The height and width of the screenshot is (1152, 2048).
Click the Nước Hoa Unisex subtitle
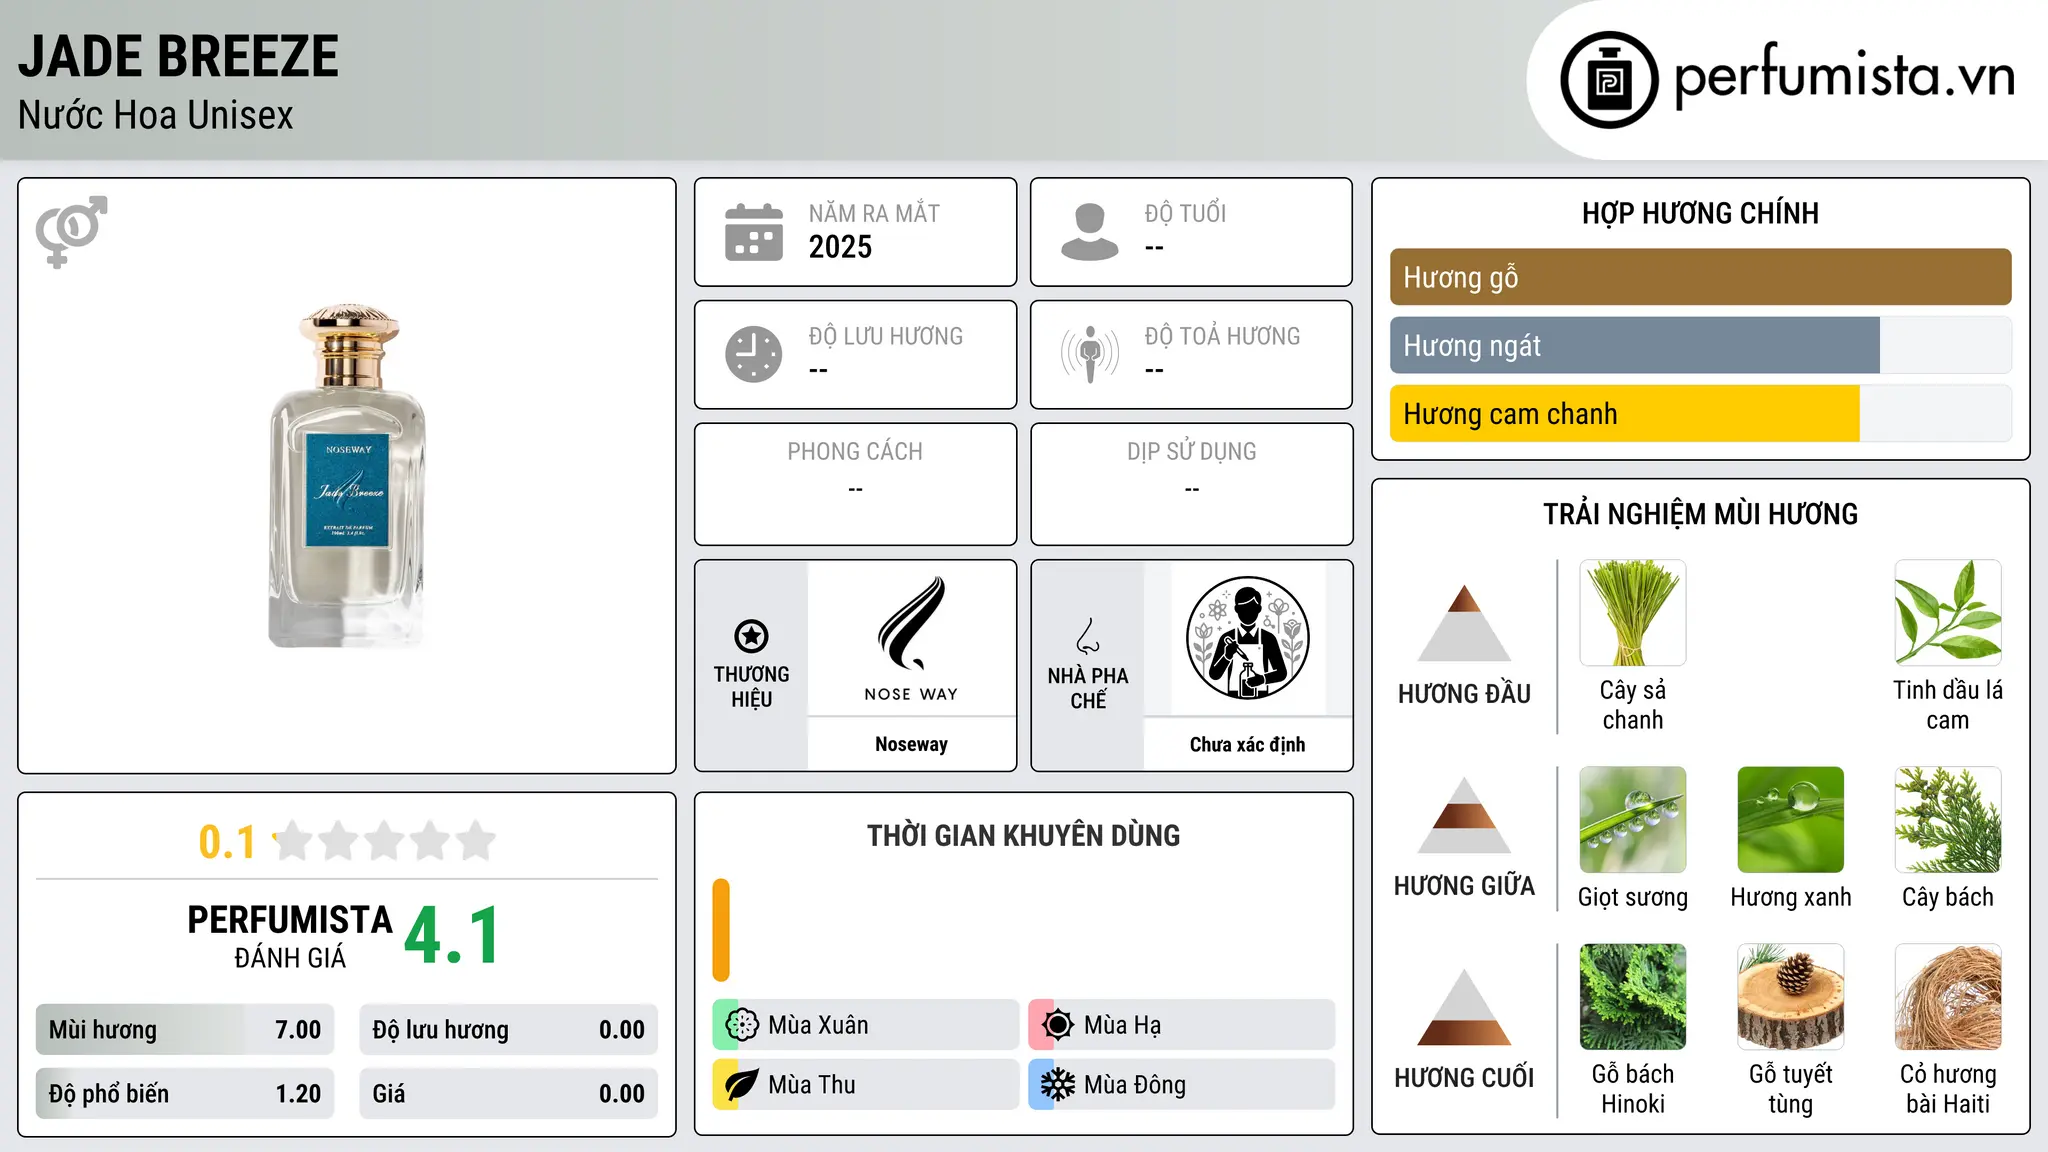(156, 115)
